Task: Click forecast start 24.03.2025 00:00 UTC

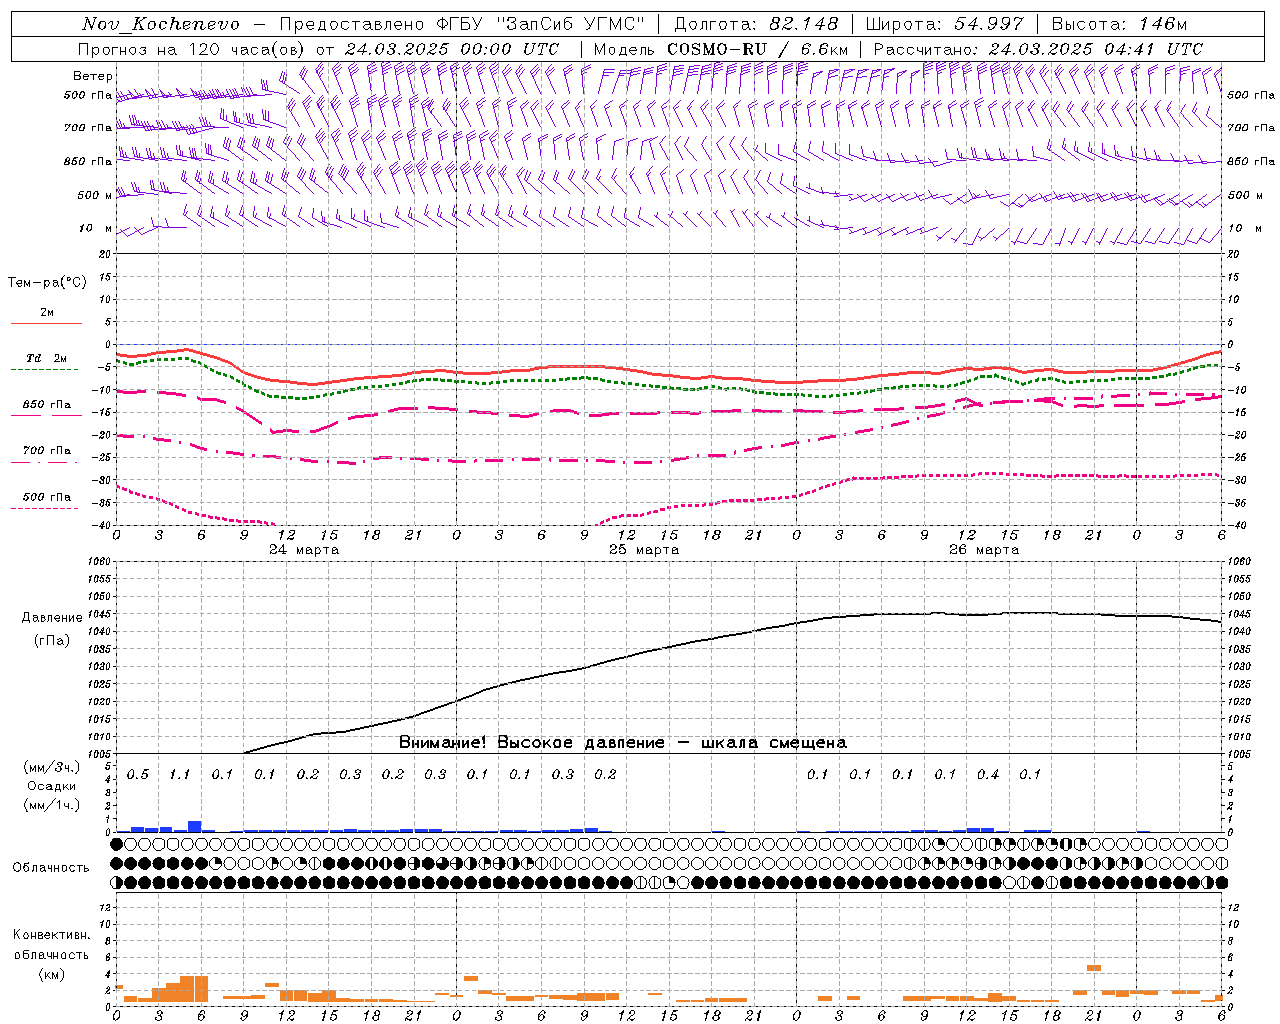Action: click(452, 49)
